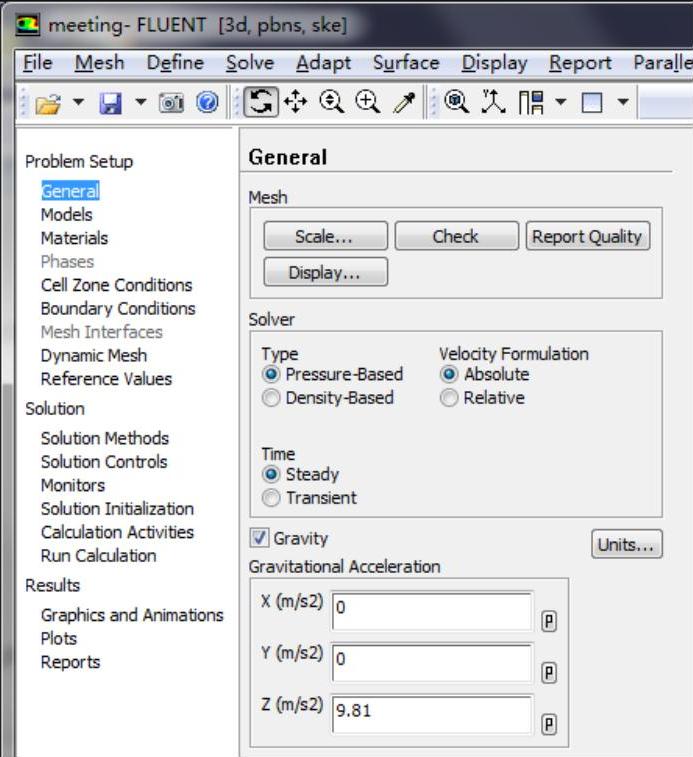Click the P parameter button for X gravity
The width and height of the screenshot is (693, 757).
pos(549,621)
